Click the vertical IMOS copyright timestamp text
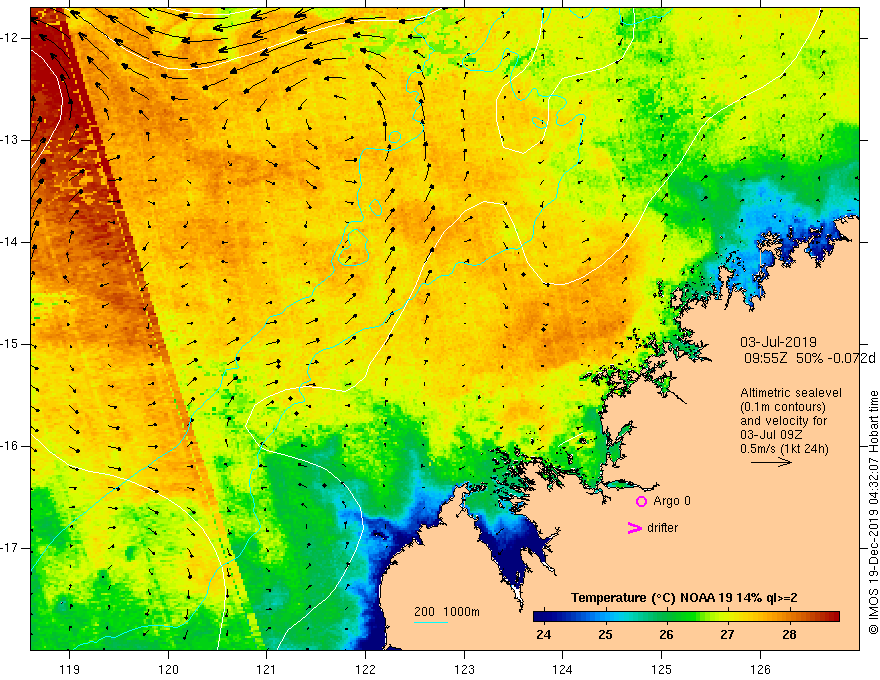This screenshot has width=880, height=680. tap(873, 513)
